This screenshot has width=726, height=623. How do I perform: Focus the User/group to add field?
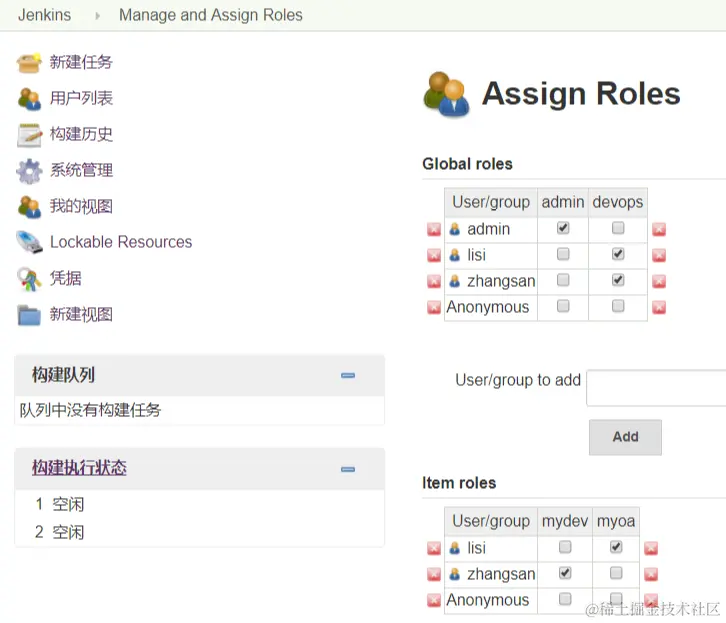click(656, 388)
